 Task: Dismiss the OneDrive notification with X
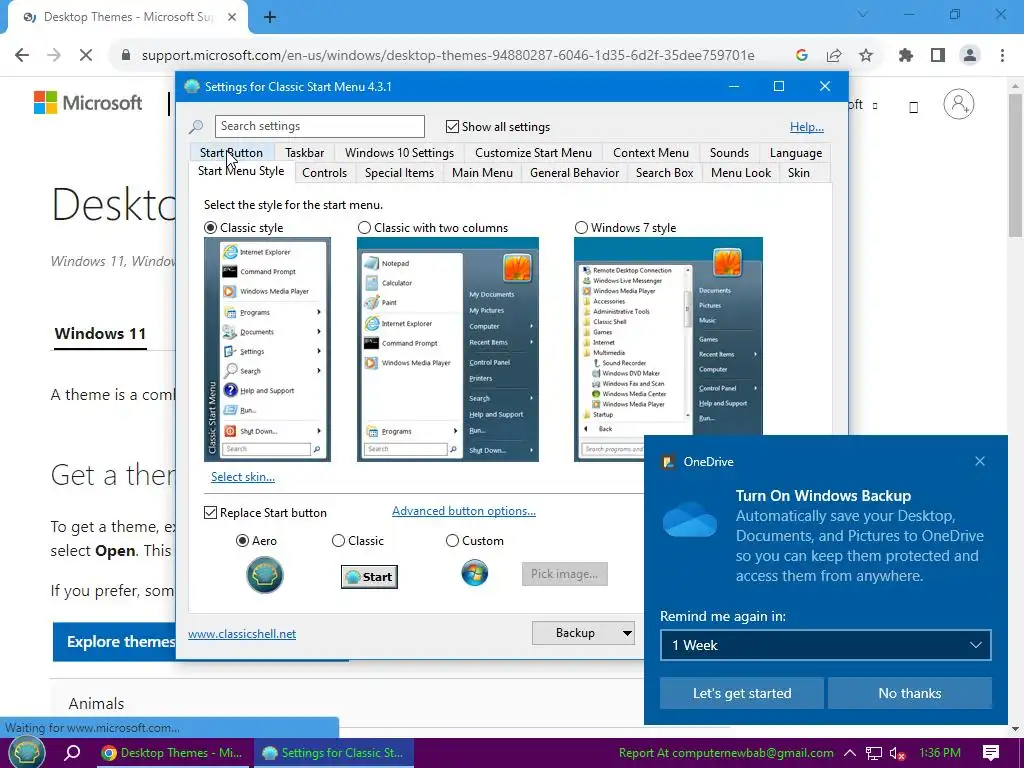coord(980,461)
